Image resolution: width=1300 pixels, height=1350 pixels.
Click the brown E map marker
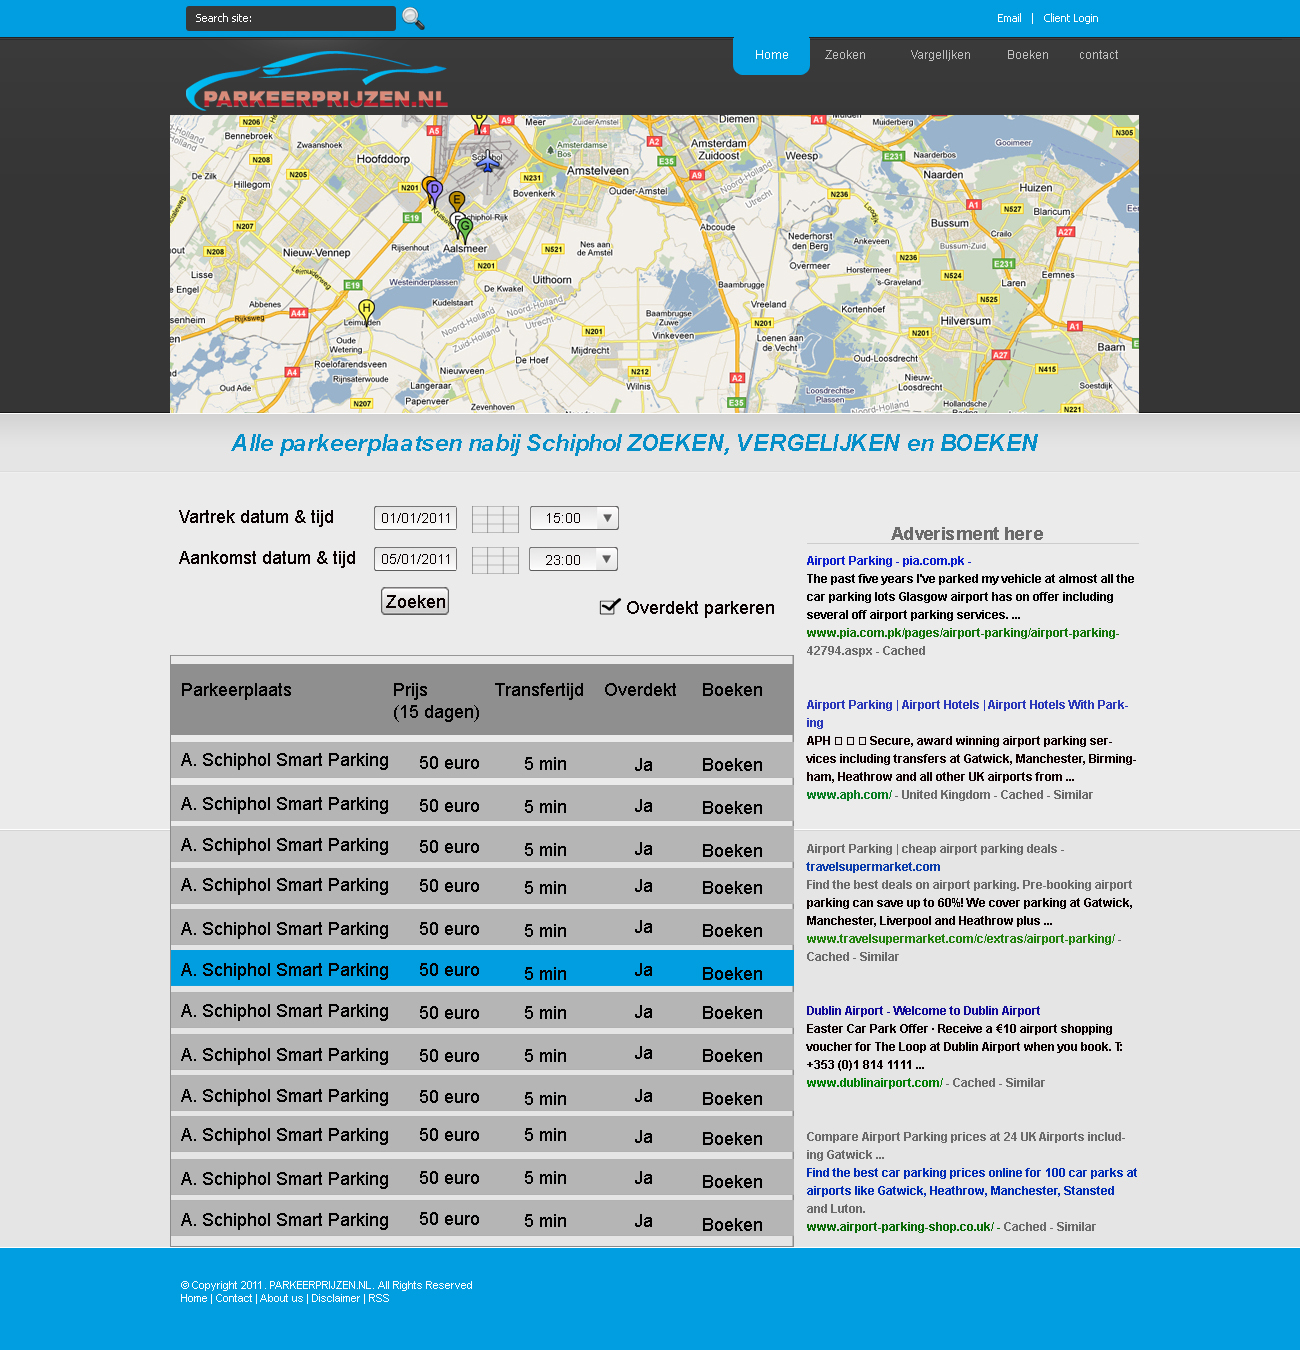457,201
